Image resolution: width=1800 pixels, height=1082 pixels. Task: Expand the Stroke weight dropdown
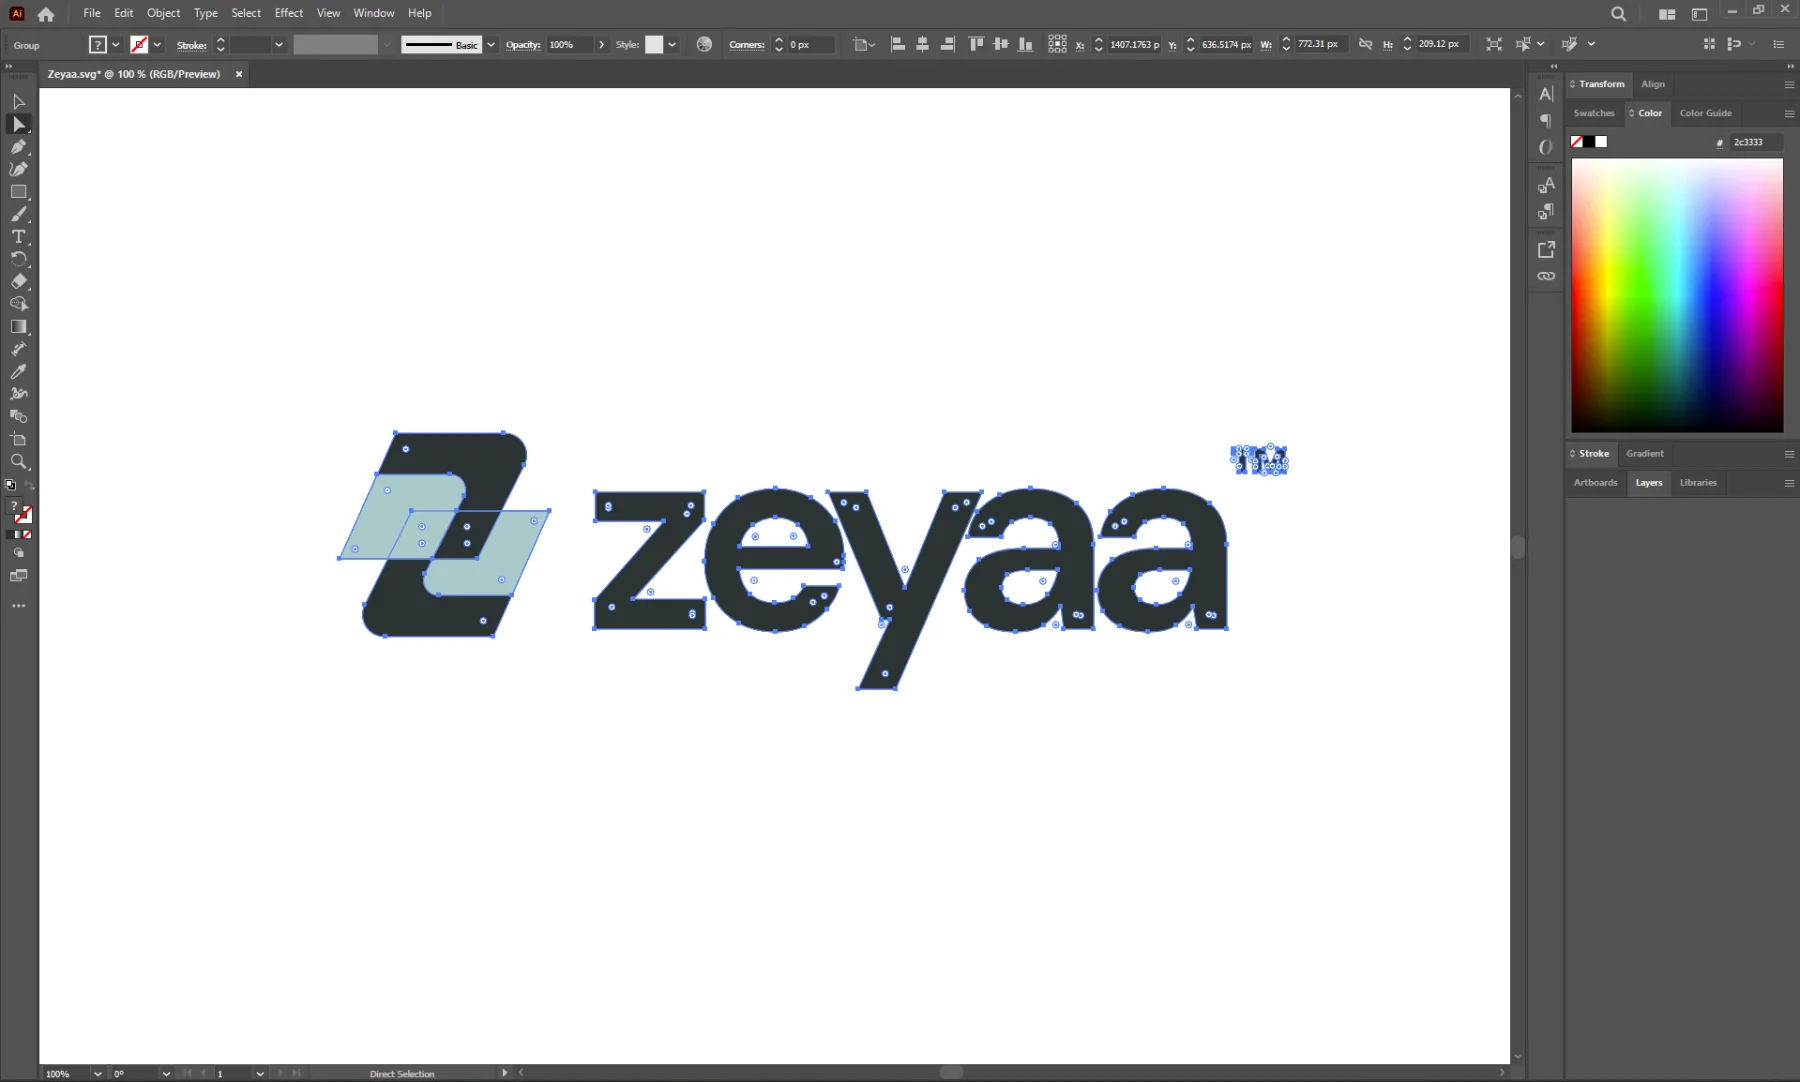279,44
